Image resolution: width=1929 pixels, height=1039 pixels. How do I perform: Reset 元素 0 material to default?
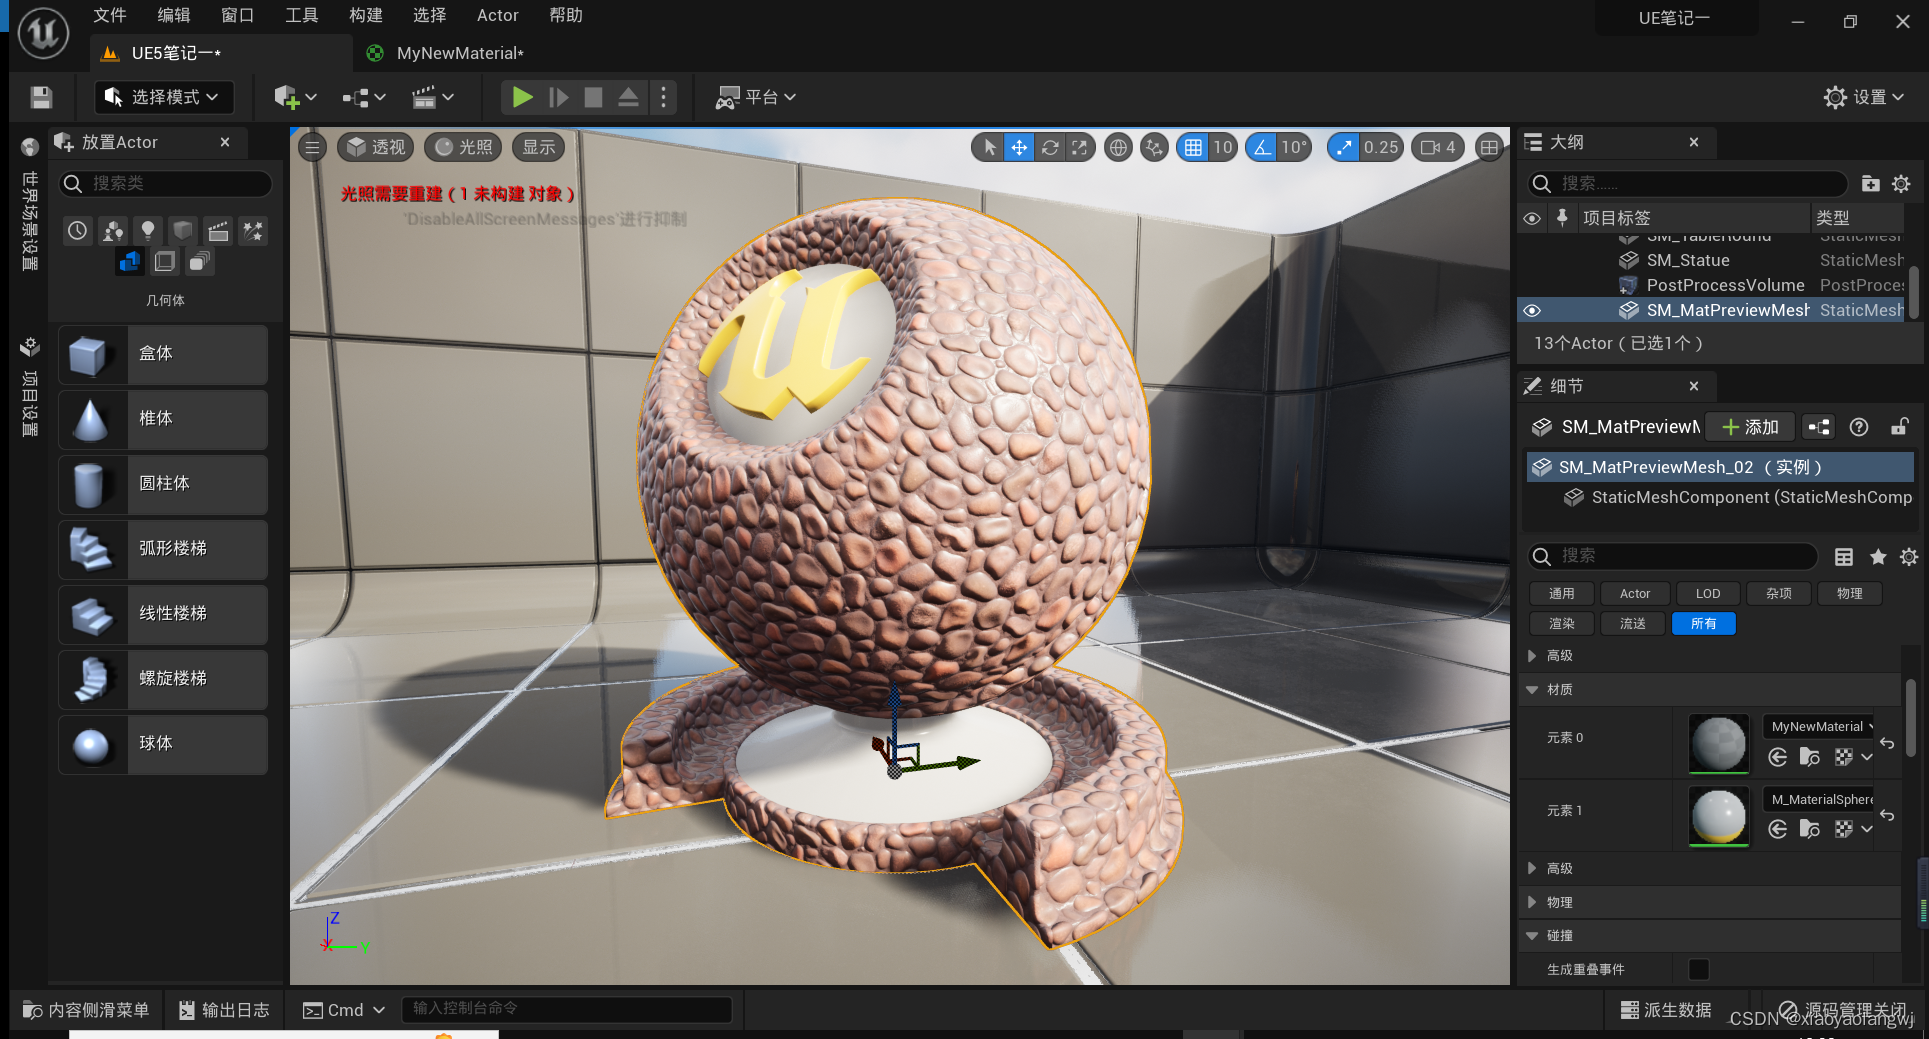tap(1887, 743)
